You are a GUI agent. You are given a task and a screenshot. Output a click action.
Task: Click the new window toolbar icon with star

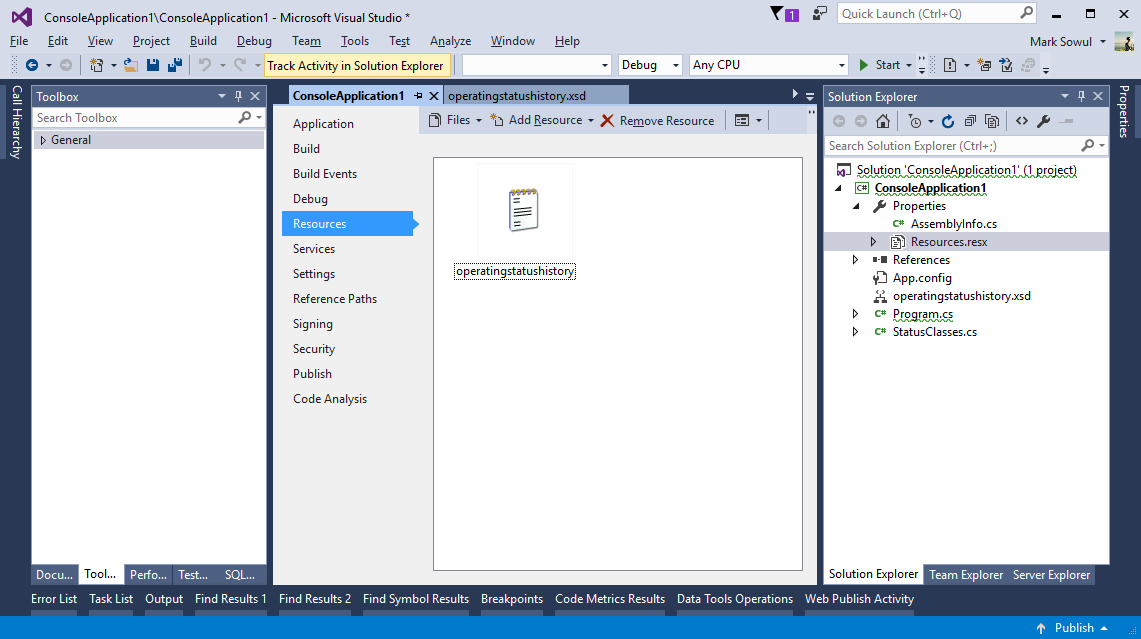point(984,66)
